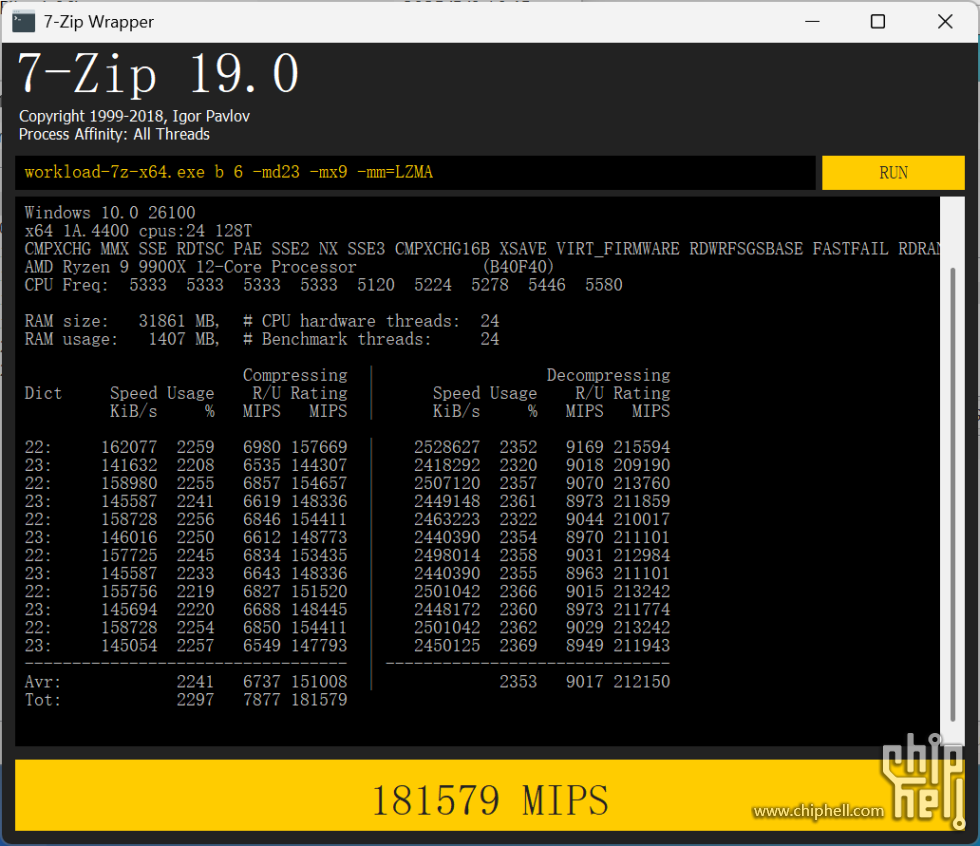Click compression speed value 141632

[129, 465]
